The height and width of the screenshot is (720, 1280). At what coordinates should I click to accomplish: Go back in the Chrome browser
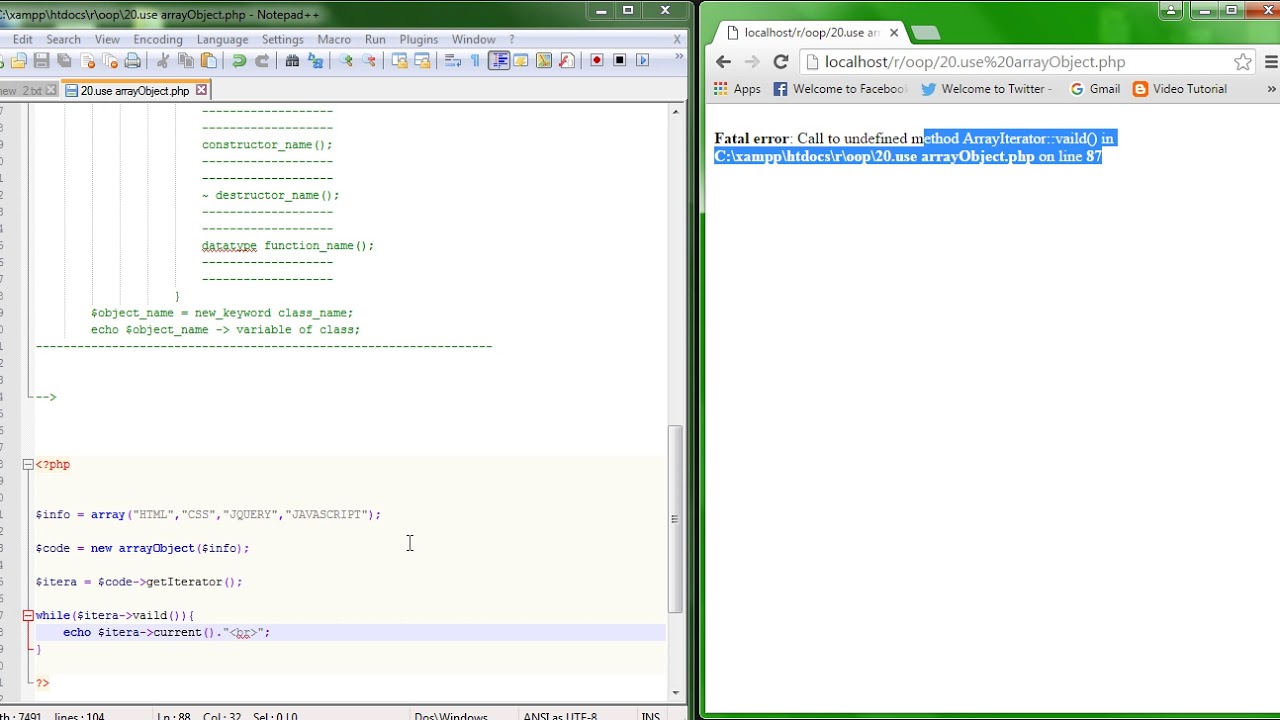point(723,62)
